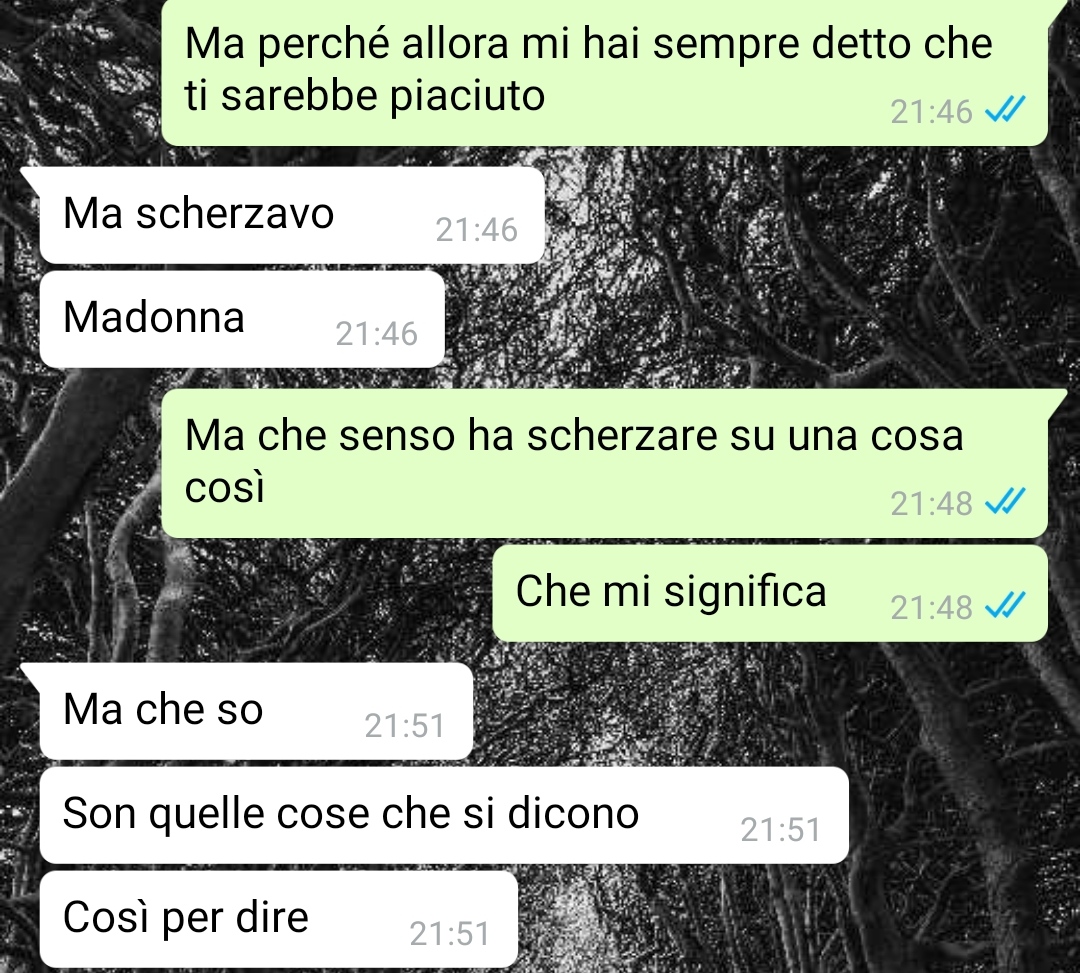Tap 21:46 timestamp on 'Ma scherzavo'
Screen dimensions: 1080x973
click(x=476, y=230)
